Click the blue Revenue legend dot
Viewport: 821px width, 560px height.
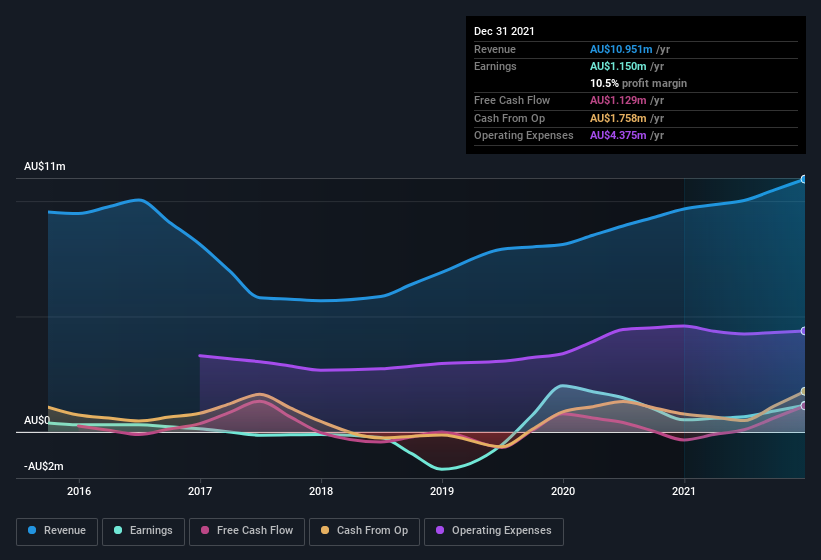tap(33, 530)
